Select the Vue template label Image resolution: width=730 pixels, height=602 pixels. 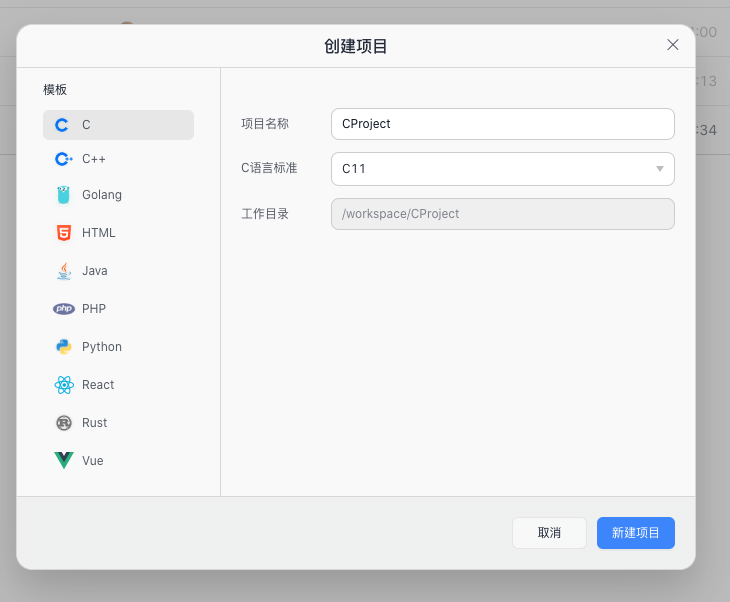93,461
